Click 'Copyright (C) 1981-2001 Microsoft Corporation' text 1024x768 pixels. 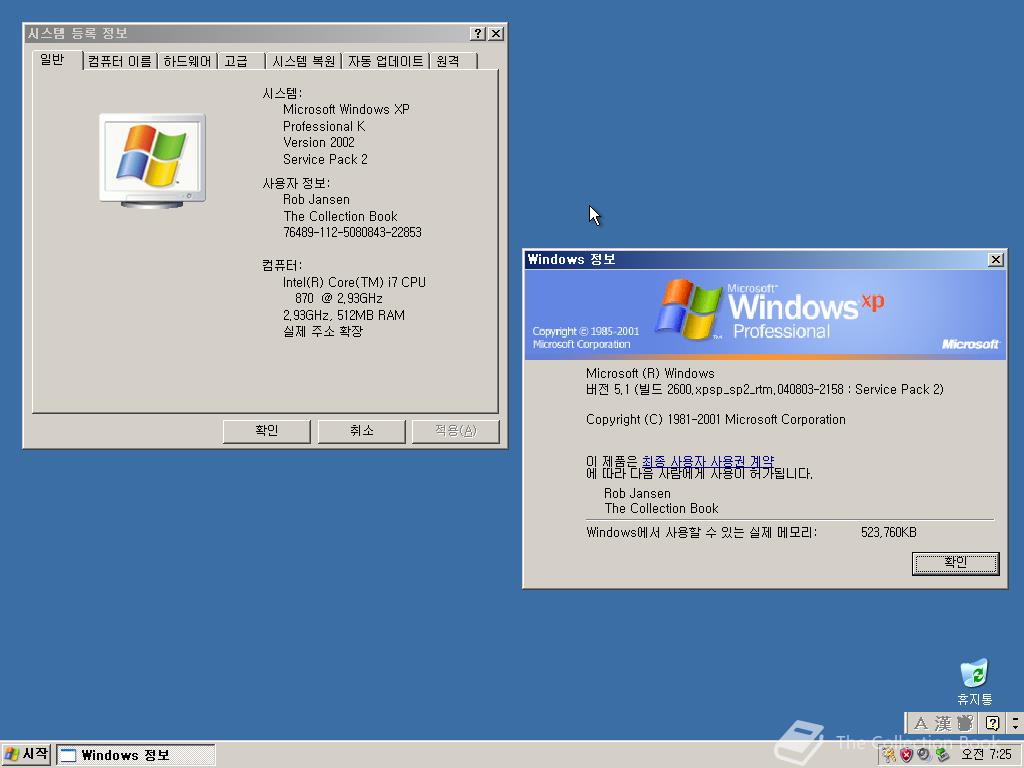[x=716, y=419]
